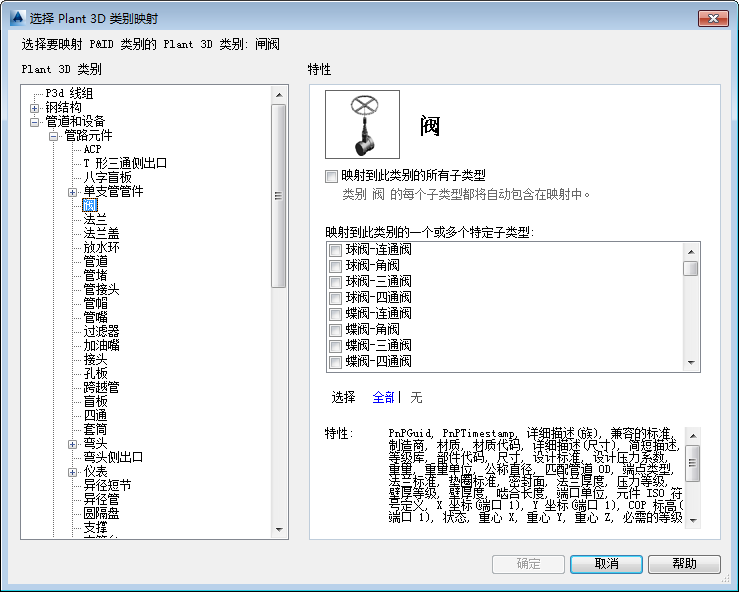The image size is (739, 592).
Task: Select 管帽 tree item
Action: click(95, 304)
